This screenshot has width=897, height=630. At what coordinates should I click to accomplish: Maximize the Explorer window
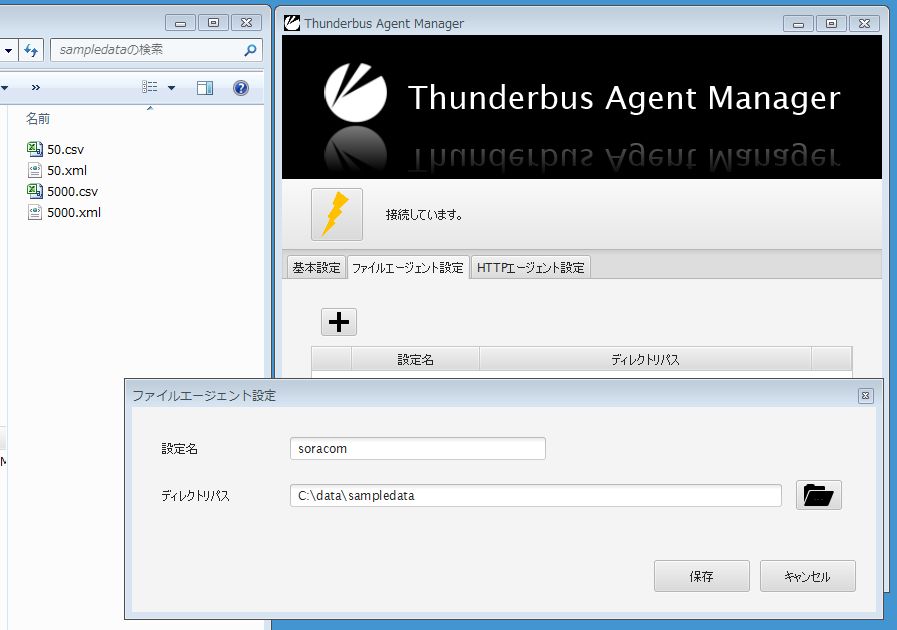click(213, 23)
